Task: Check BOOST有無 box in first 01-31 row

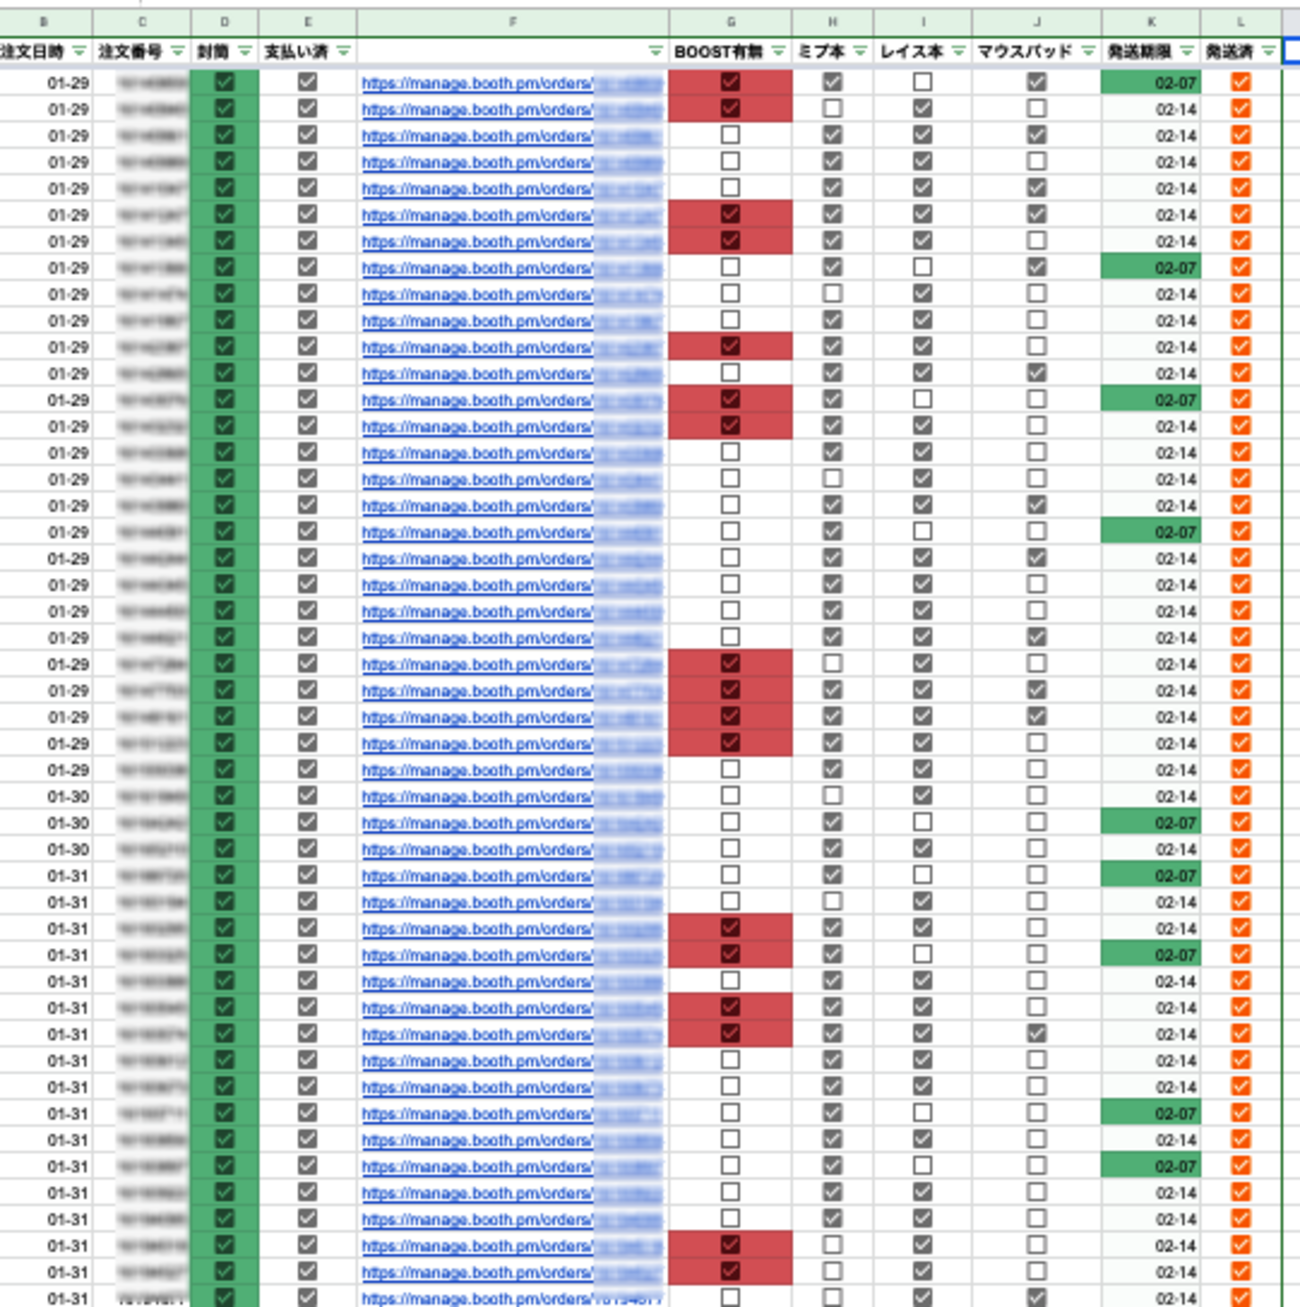Action: tap(730, 875)
